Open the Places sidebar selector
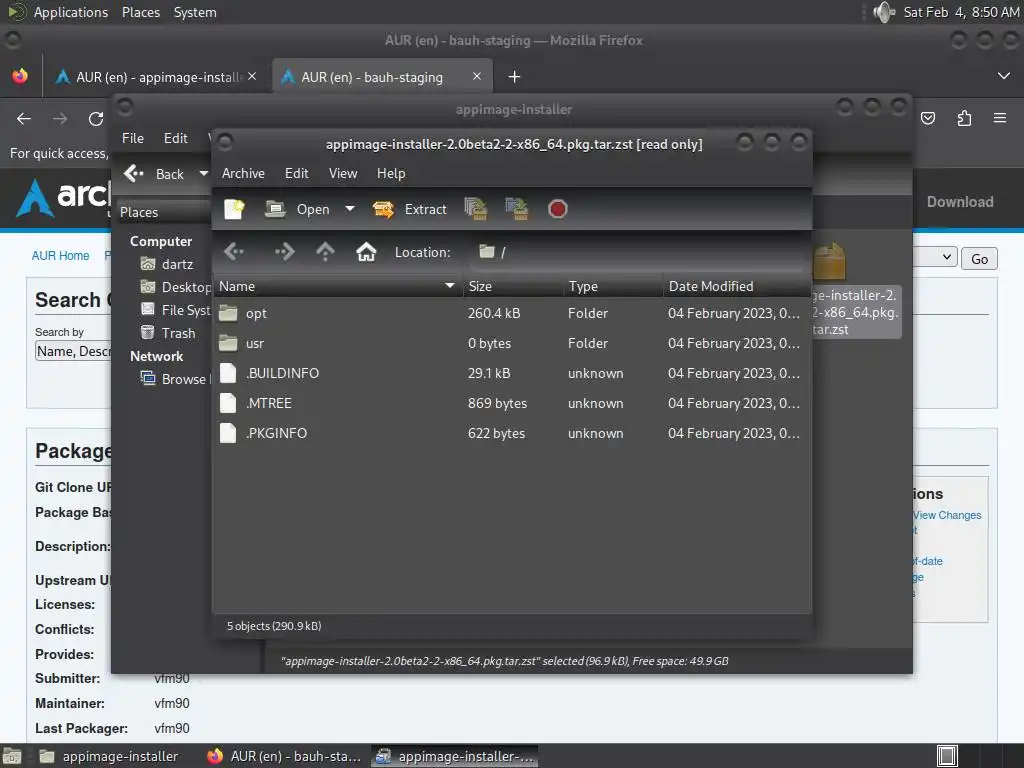 (163, 212)
